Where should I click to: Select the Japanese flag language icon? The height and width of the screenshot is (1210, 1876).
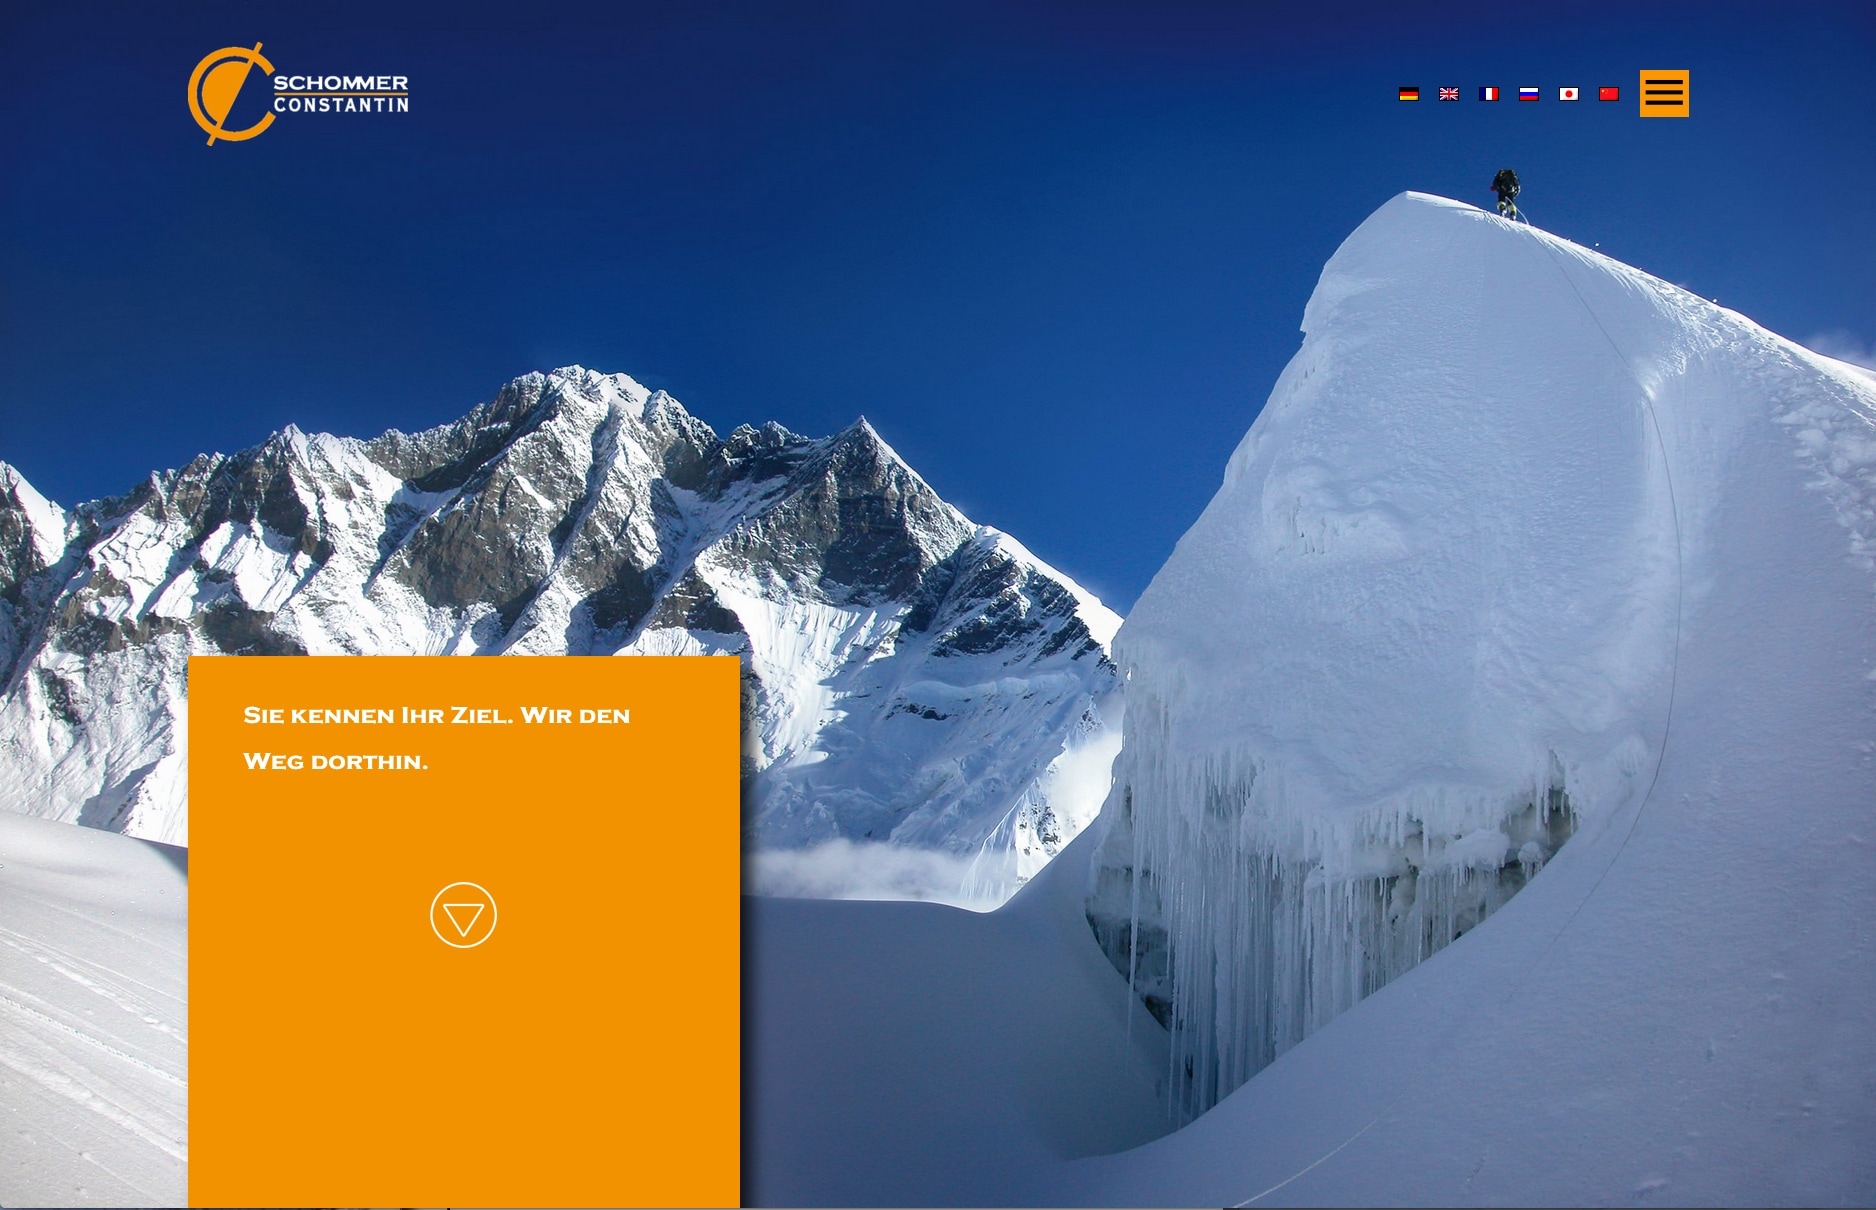coord(1568,94)
